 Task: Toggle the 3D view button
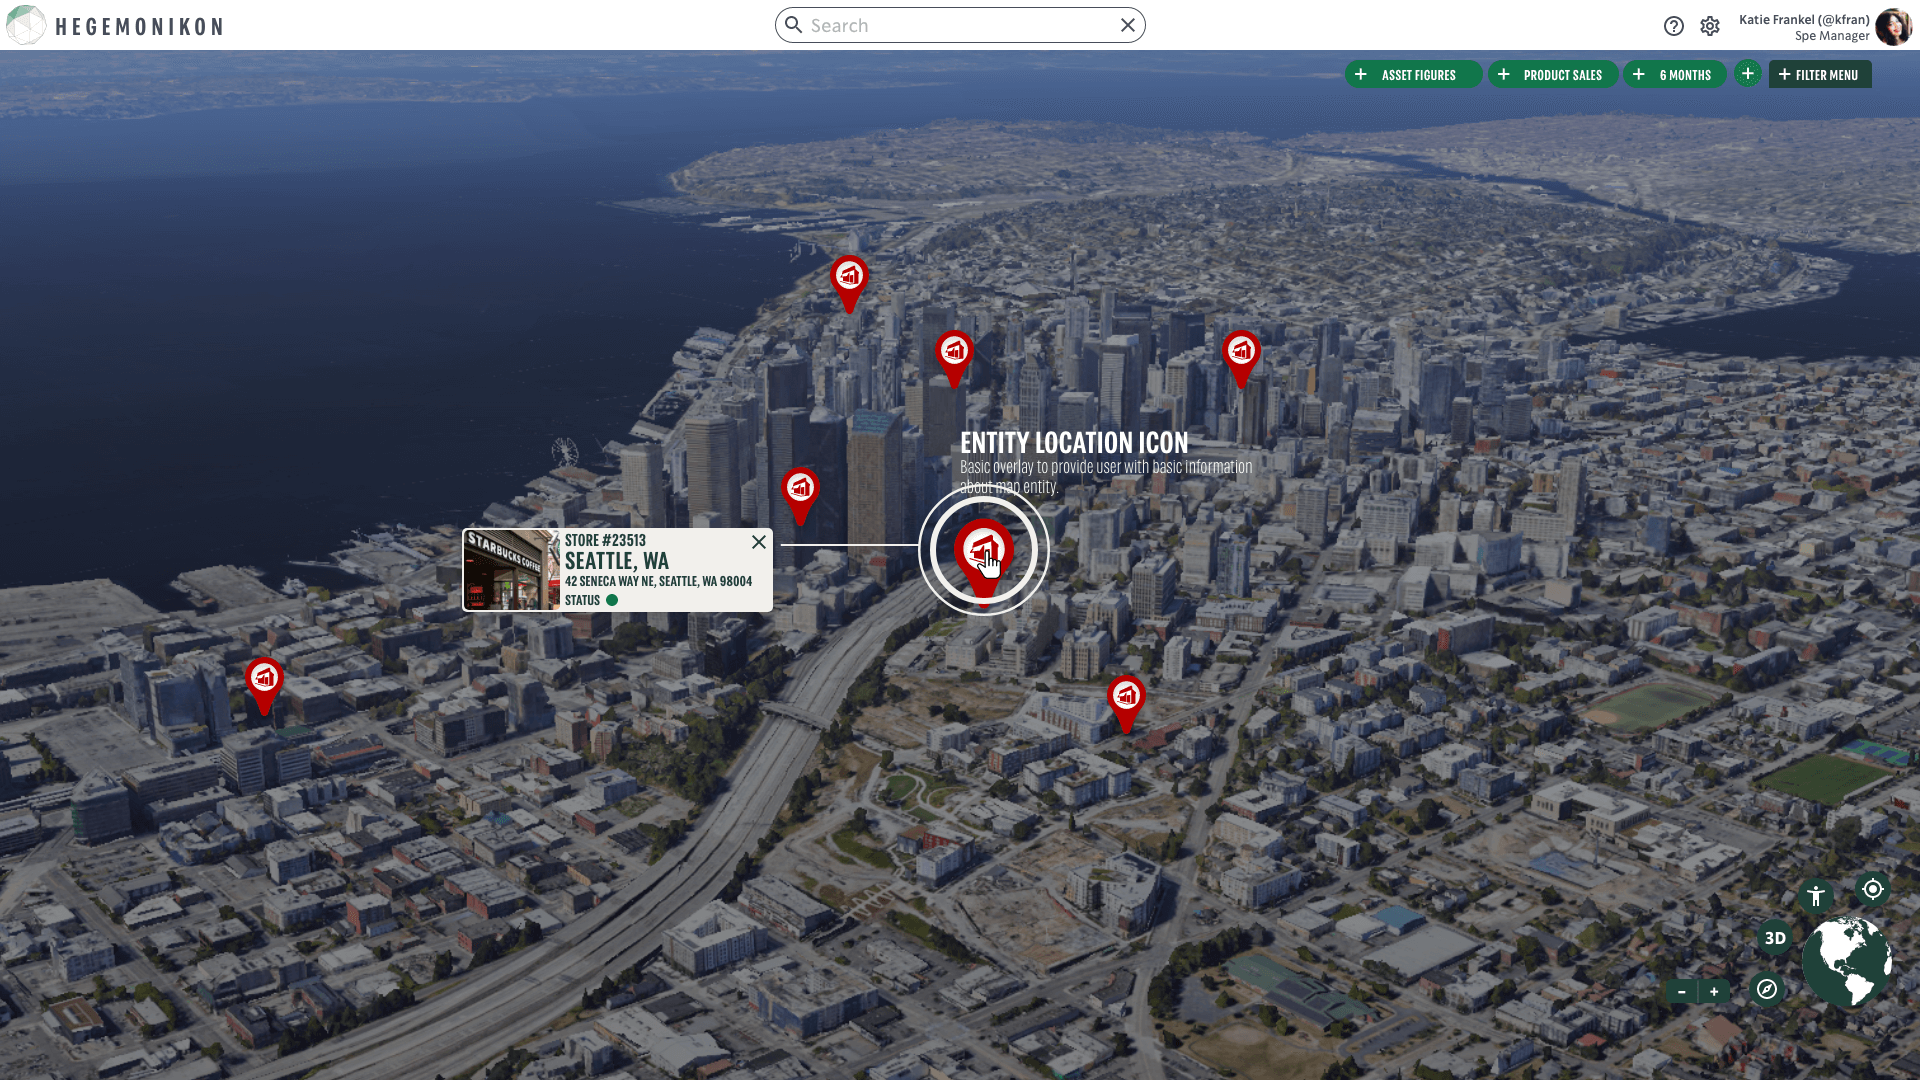tap(1775, 938)
